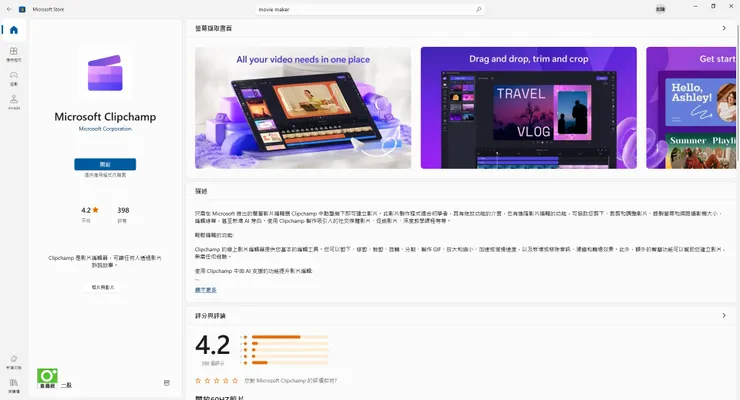
Task: Open the second-to-last icon in the sidebar
Action: coord(14,362)
